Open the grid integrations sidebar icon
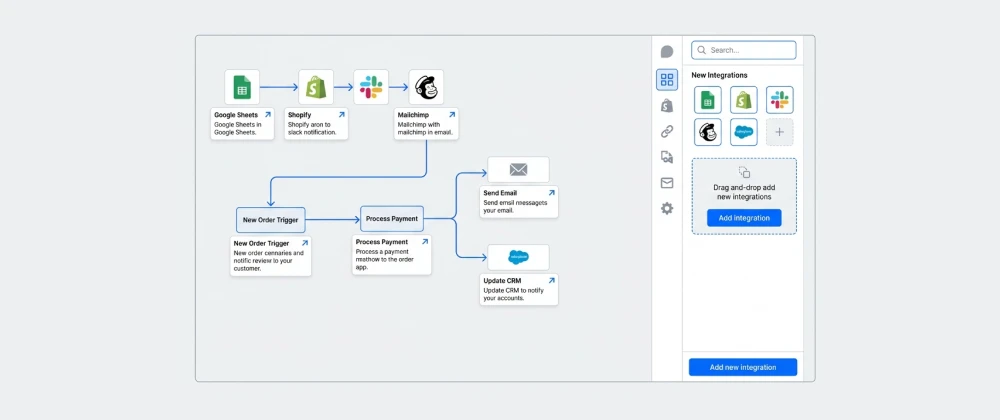 (667, 80)
